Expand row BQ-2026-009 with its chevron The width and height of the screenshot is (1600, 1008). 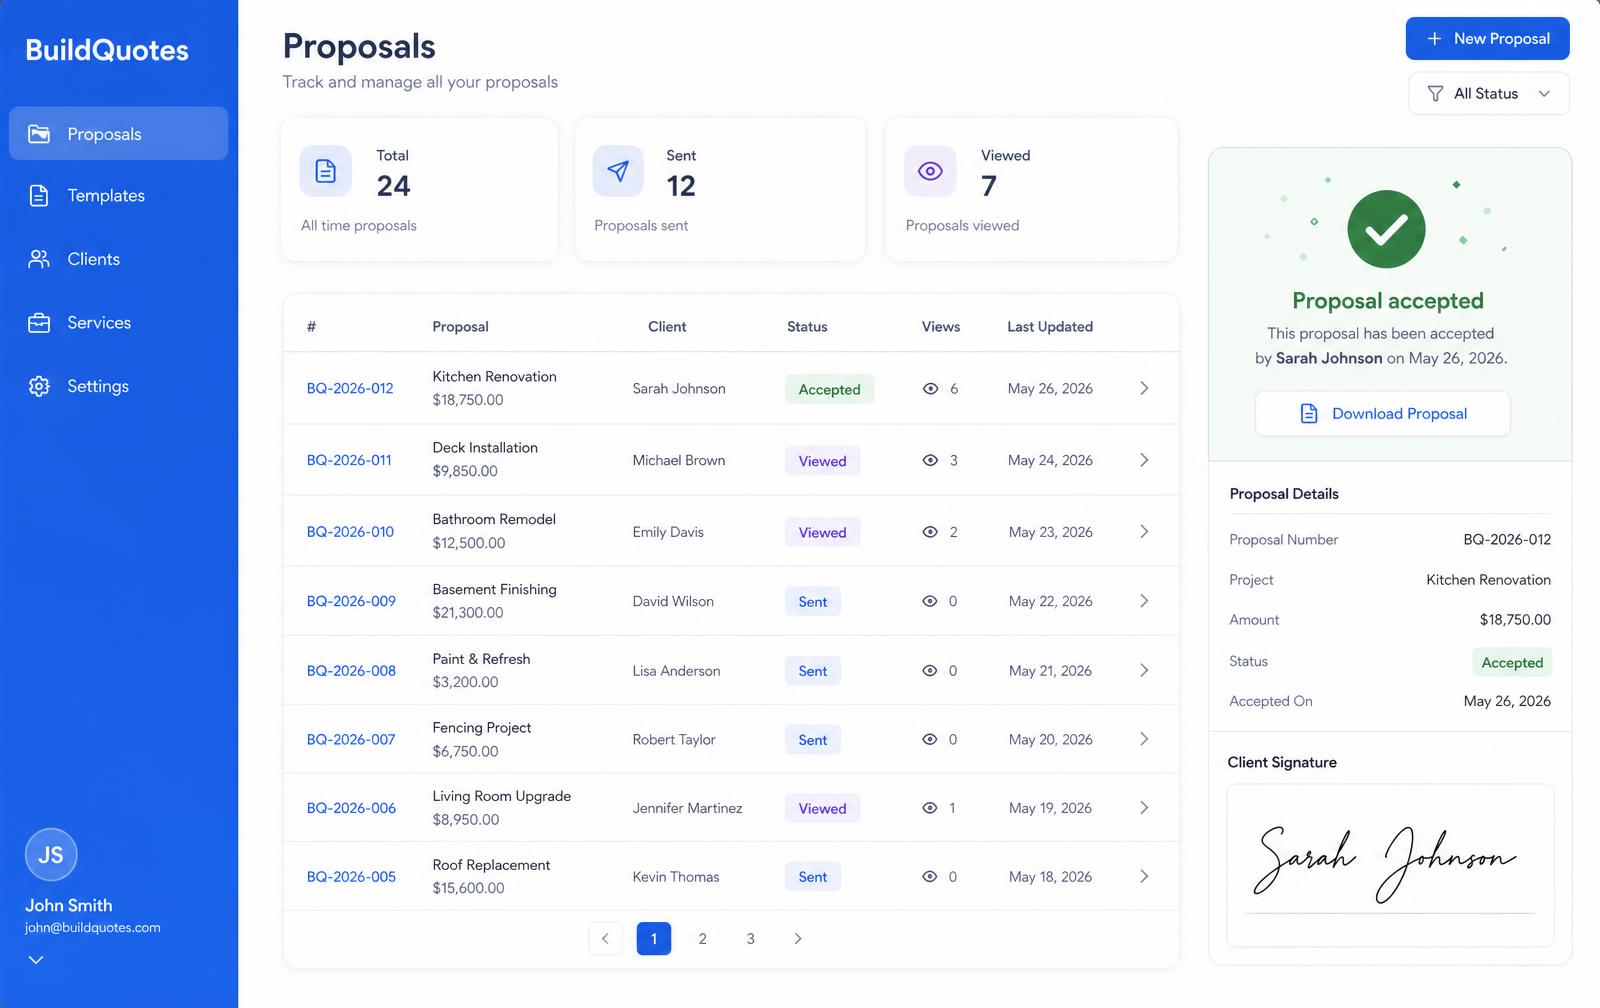tap(1144, 601)
